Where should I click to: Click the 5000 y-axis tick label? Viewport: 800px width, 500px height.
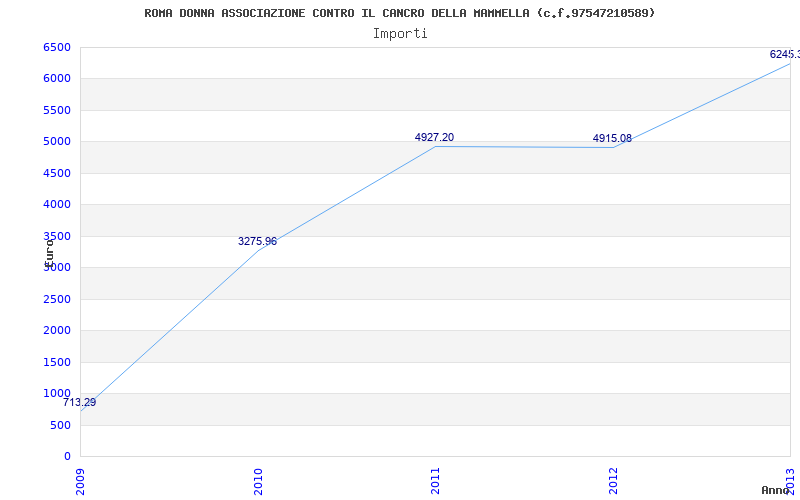pos(57,142)
